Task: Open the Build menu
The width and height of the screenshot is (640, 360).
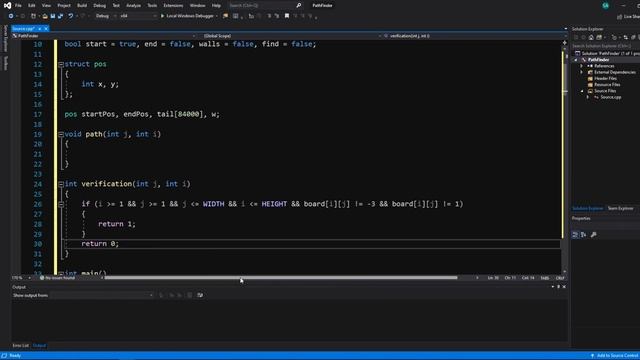Action: click(x=82, y=5)
